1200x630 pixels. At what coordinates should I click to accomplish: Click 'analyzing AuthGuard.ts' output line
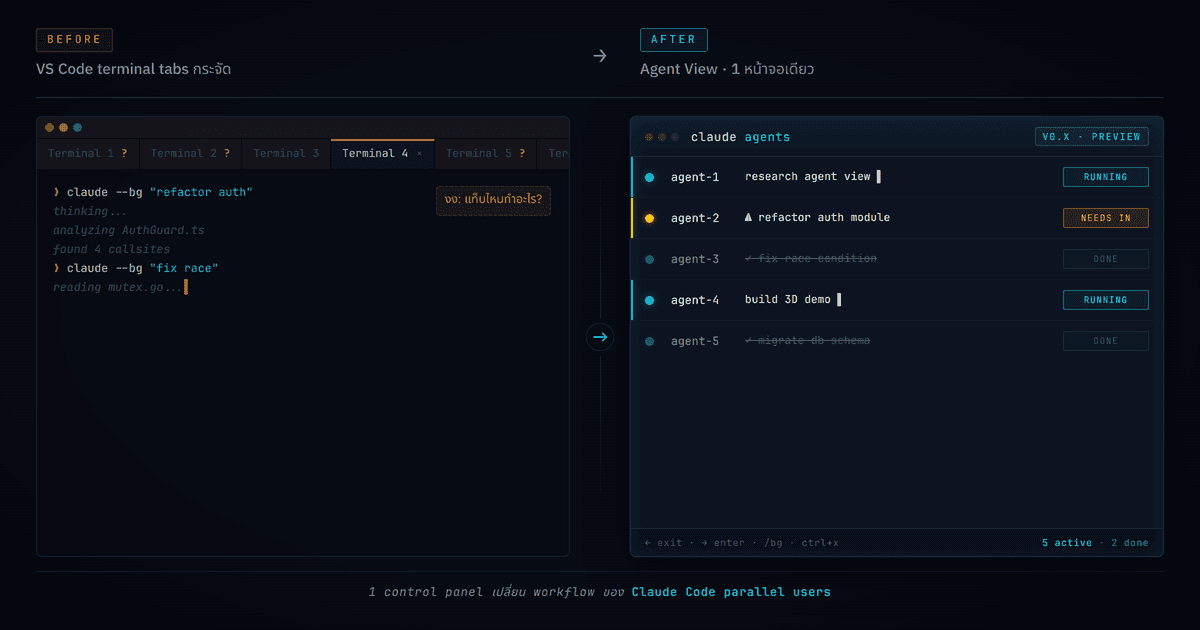(128, 230)
